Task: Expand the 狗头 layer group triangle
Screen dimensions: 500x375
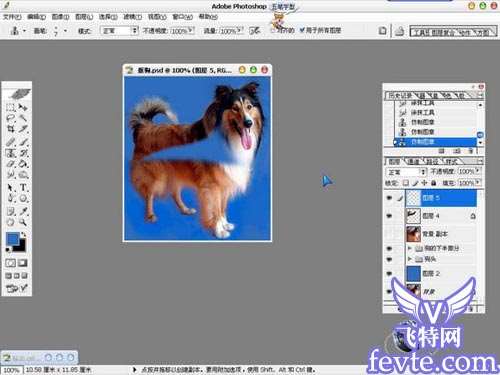Action: (410, 259)
